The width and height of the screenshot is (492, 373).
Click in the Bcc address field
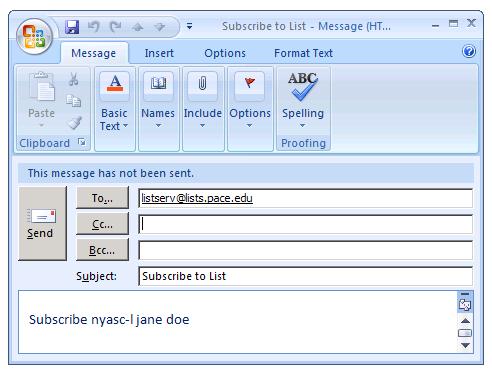click(x=305, y=250)
